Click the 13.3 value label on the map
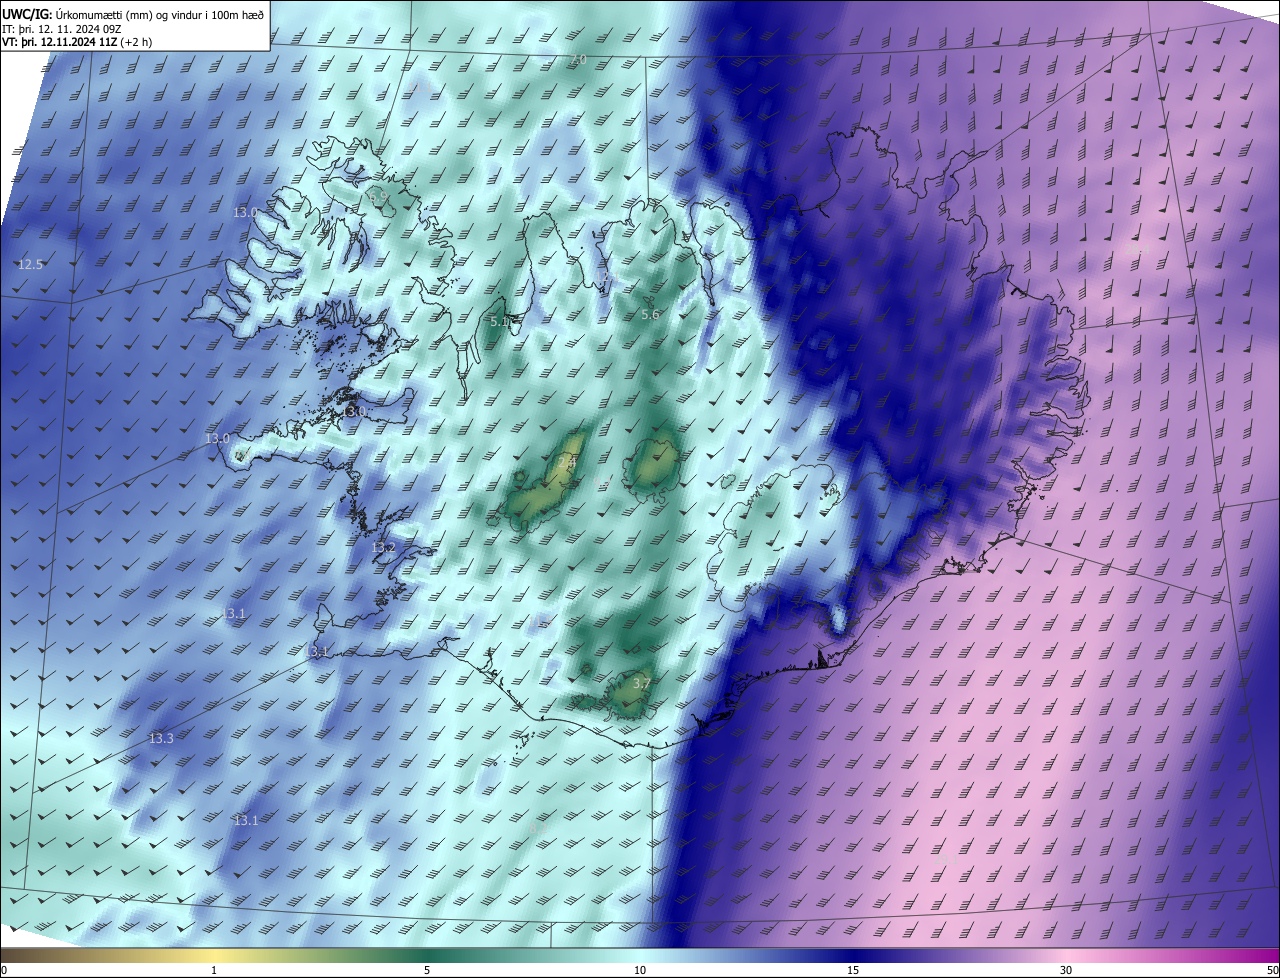The image size is (1280, 978). tap(161, 739)
